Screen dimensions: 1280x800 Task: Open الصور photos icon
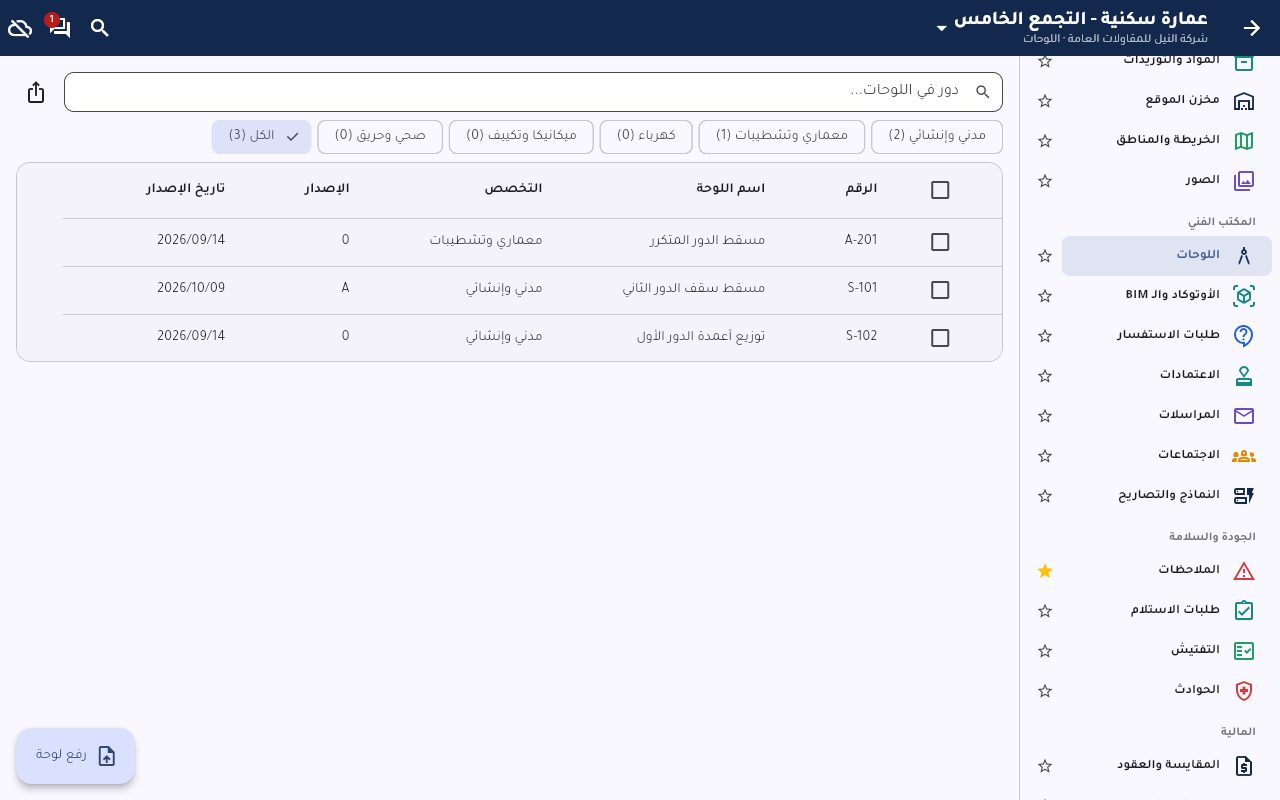pyautogui.click(x=1244, y=181)
